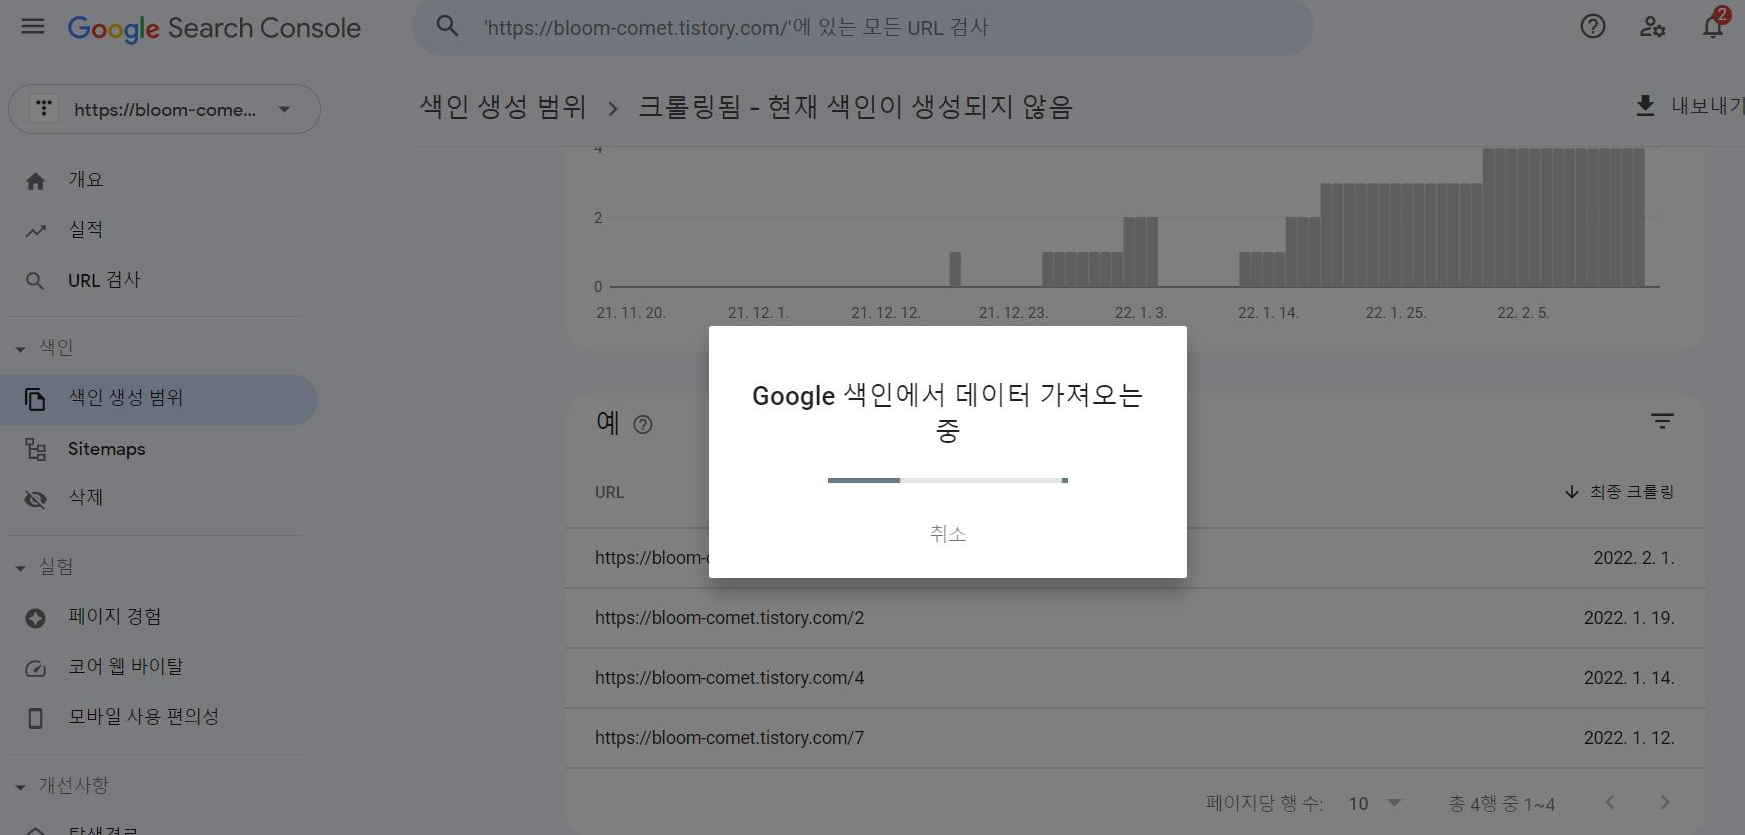The height and width of the screenshot is (835, 1745).
Task: Open rows-per-page dropdown showing 10
Action: [1375, 803]
